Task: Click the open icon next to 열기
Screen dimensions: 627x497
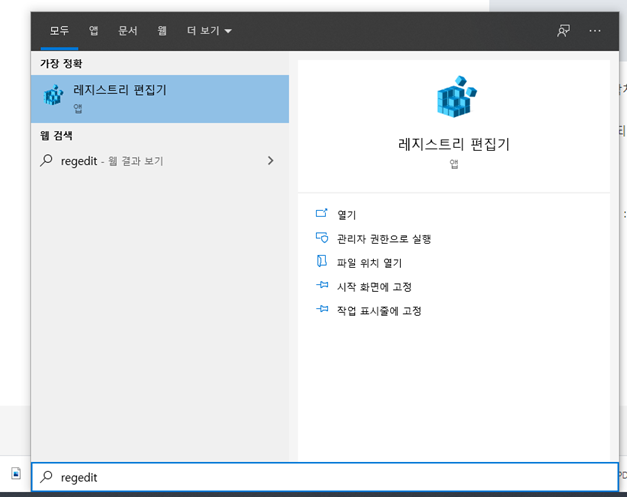Action: pyautogui.click(x=321, y=213)
